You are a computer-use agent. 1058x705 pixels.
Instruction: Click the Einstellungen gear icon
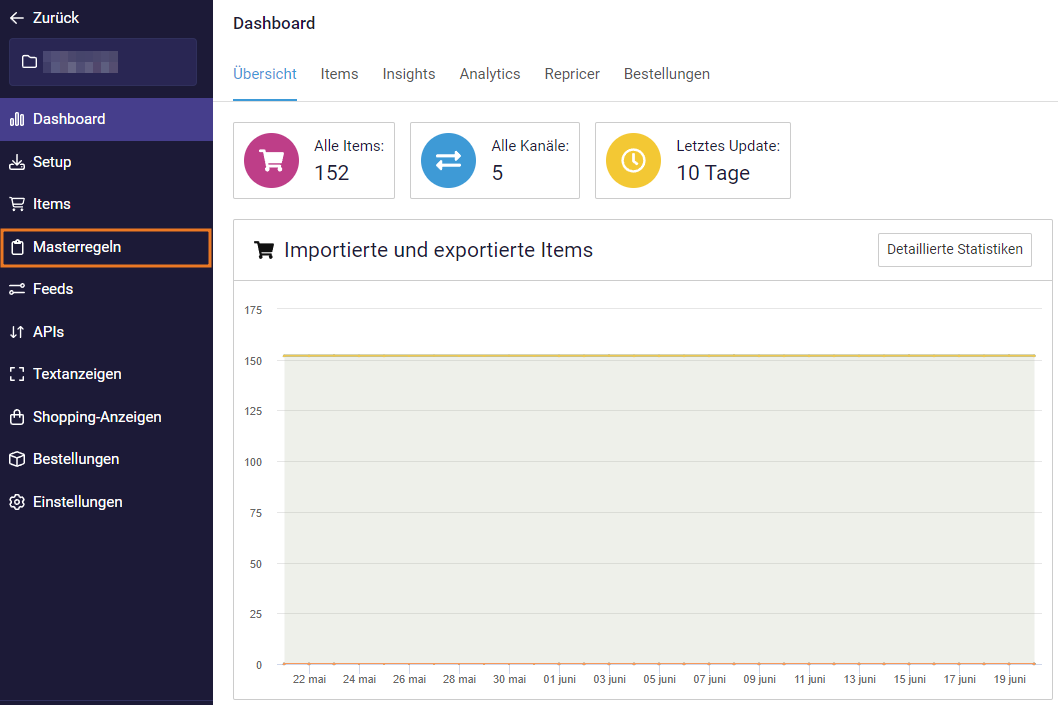coord(16,502)
